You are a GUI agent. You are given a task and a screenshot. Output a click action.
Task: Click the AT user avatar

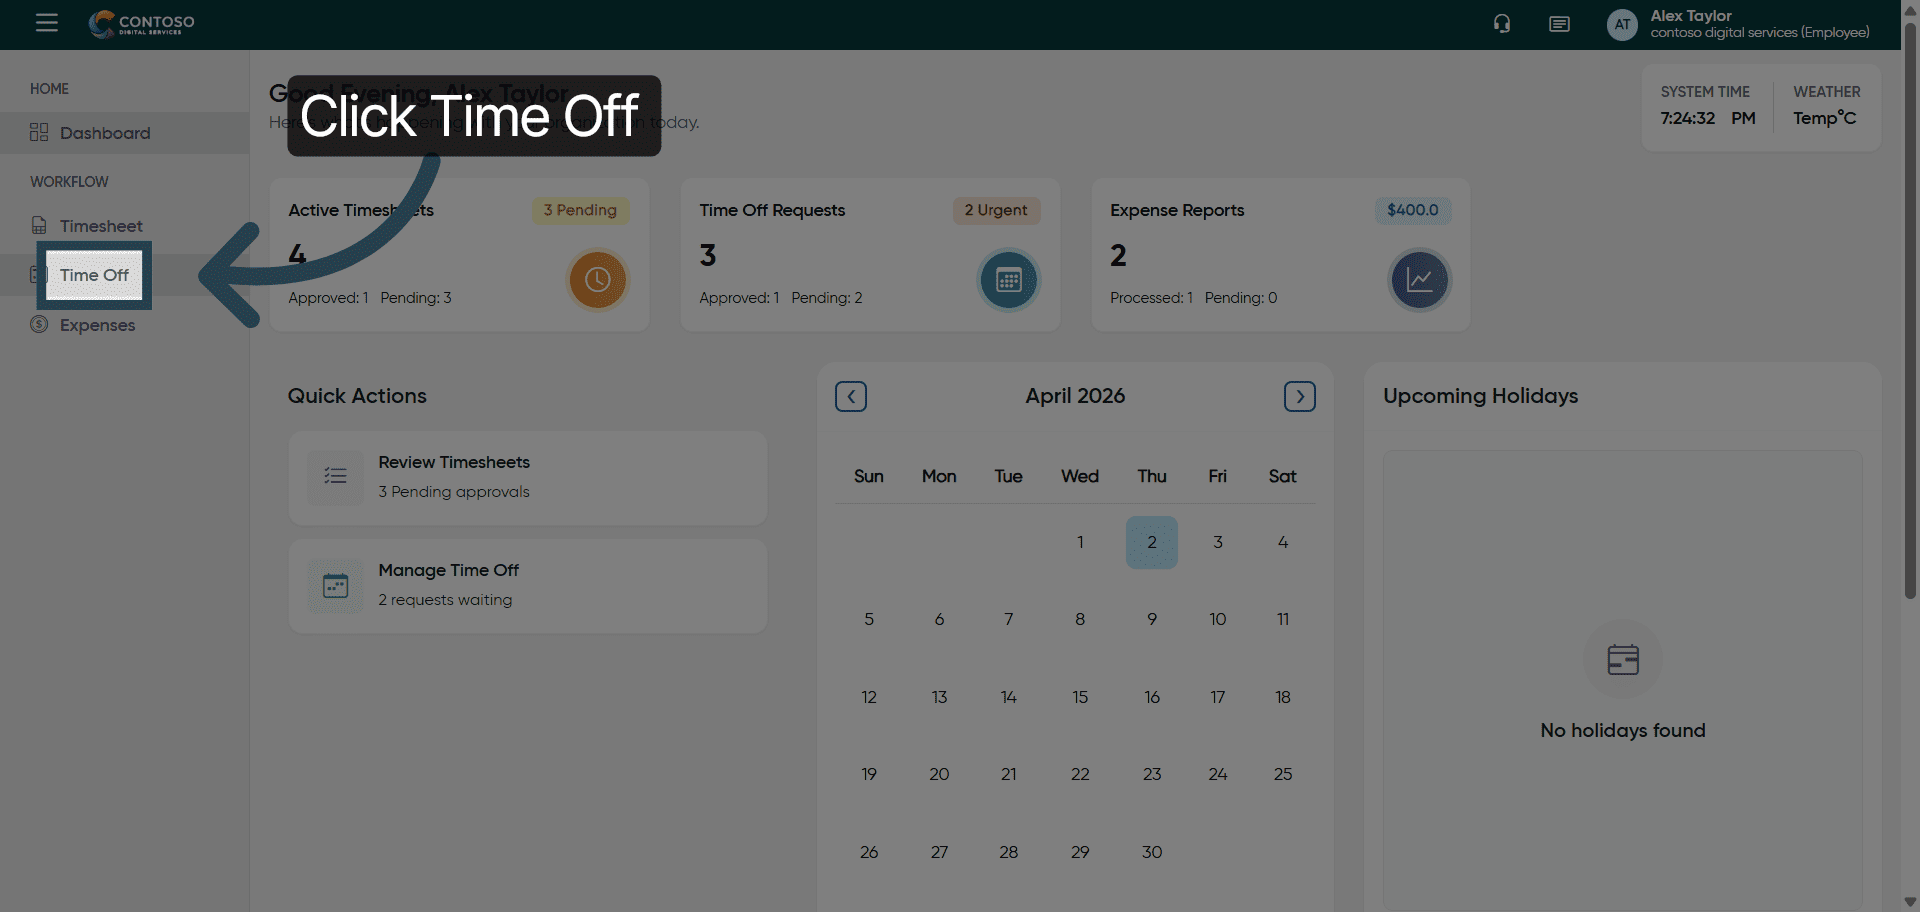1622,24
